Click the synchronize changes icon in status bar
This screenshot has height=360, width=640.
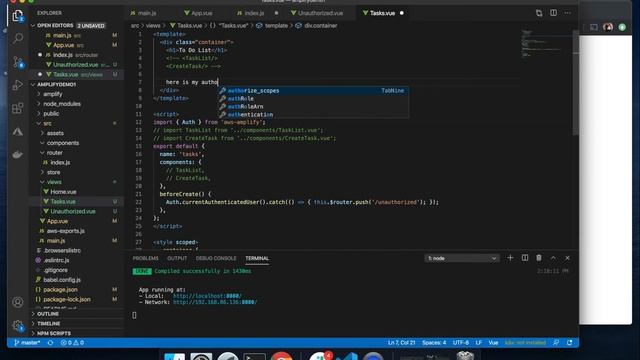click(x=50, y=343)
